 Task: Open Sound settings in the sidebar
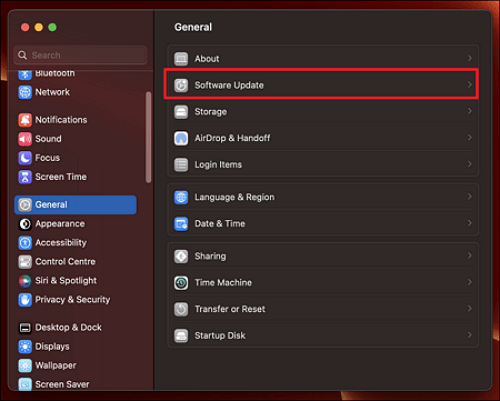(75, 139)
